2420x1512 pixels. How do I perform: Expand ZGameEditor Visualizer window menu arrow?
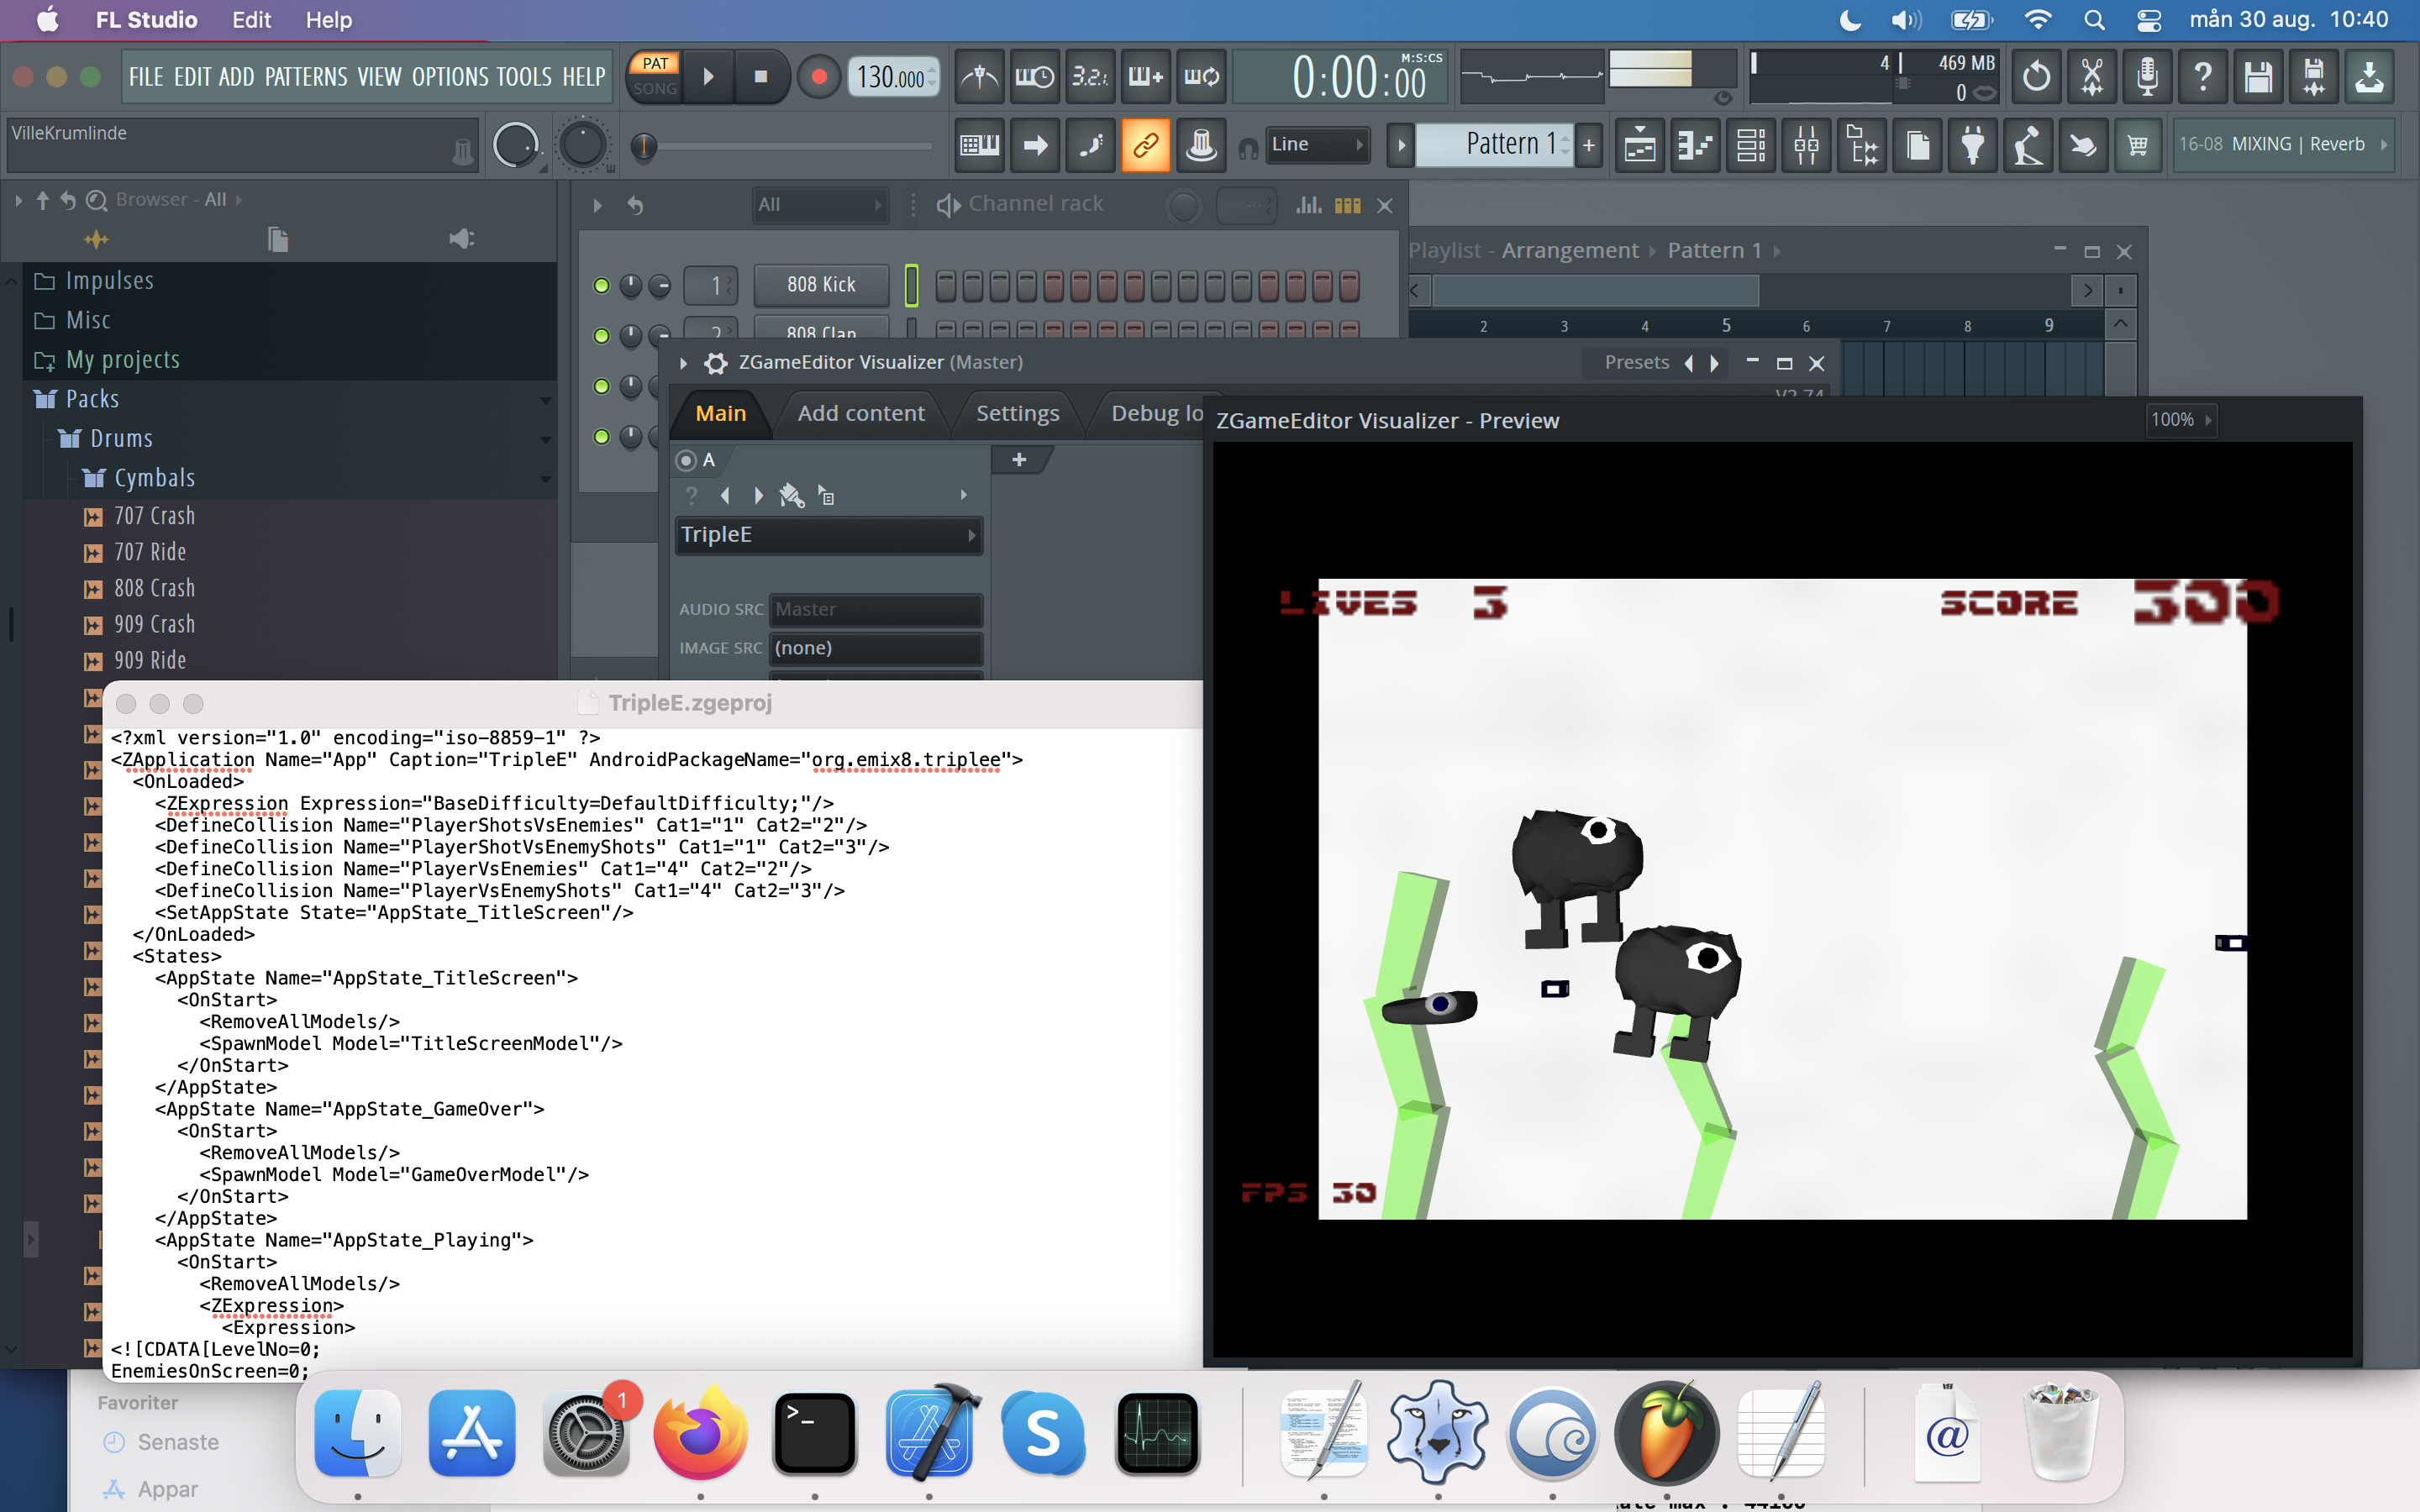(x=684, y=363)
